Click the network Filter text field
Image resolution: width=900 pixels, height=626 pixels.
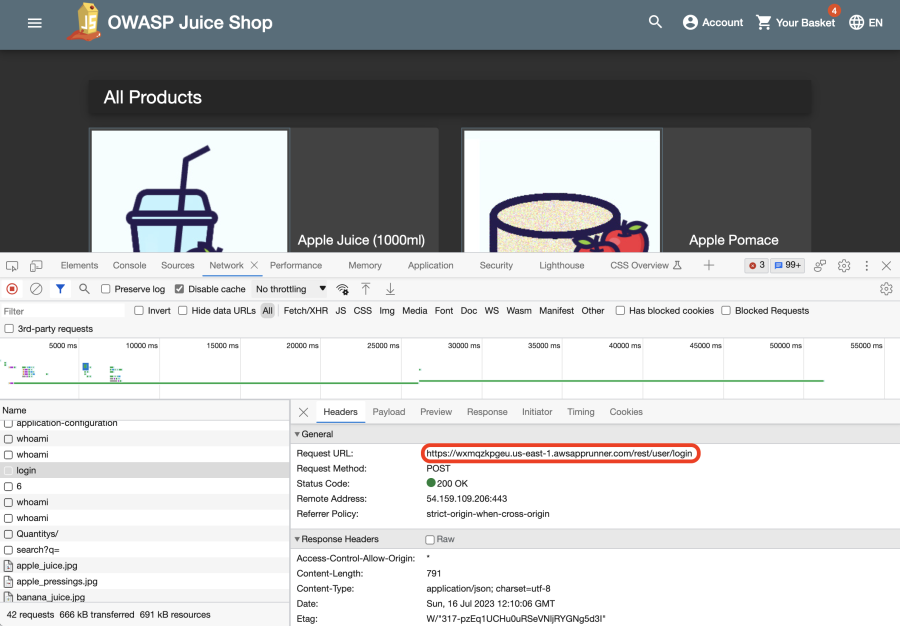62,311
